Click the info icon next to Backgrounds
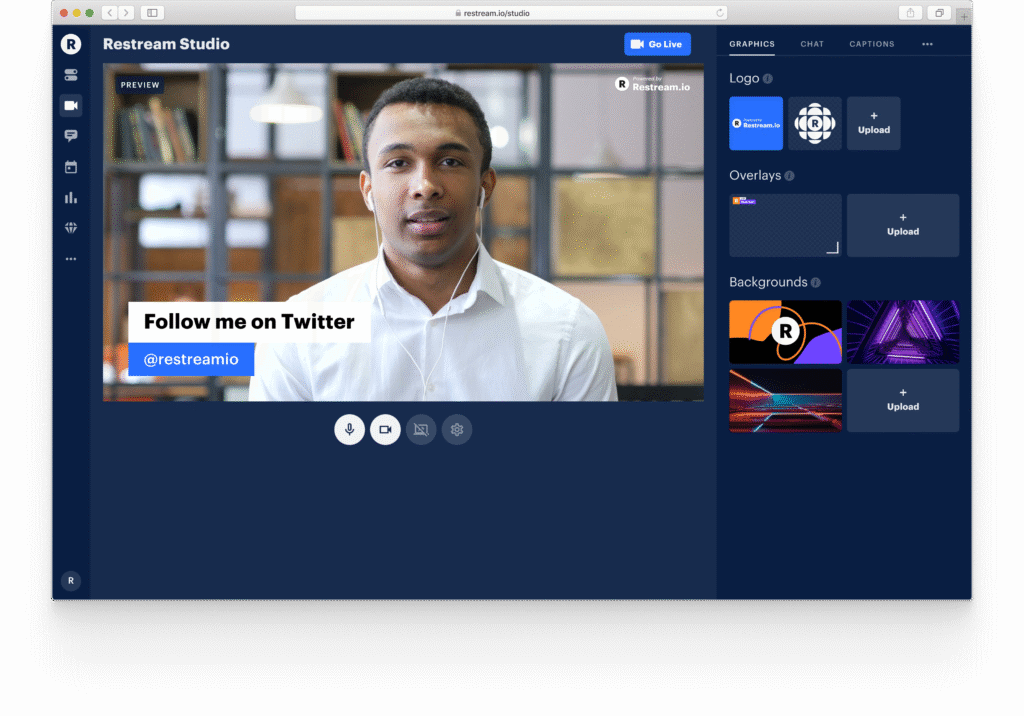The height and width of the screenshot is (716, 1024). pos(816,282)
